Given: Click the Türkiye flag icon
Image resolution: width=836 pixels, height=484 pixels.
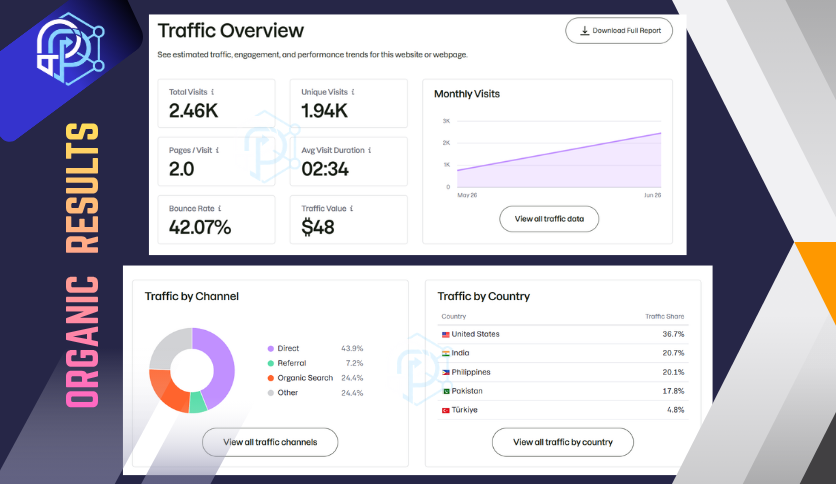Looking at the screenshot, I should coord(446,410).
